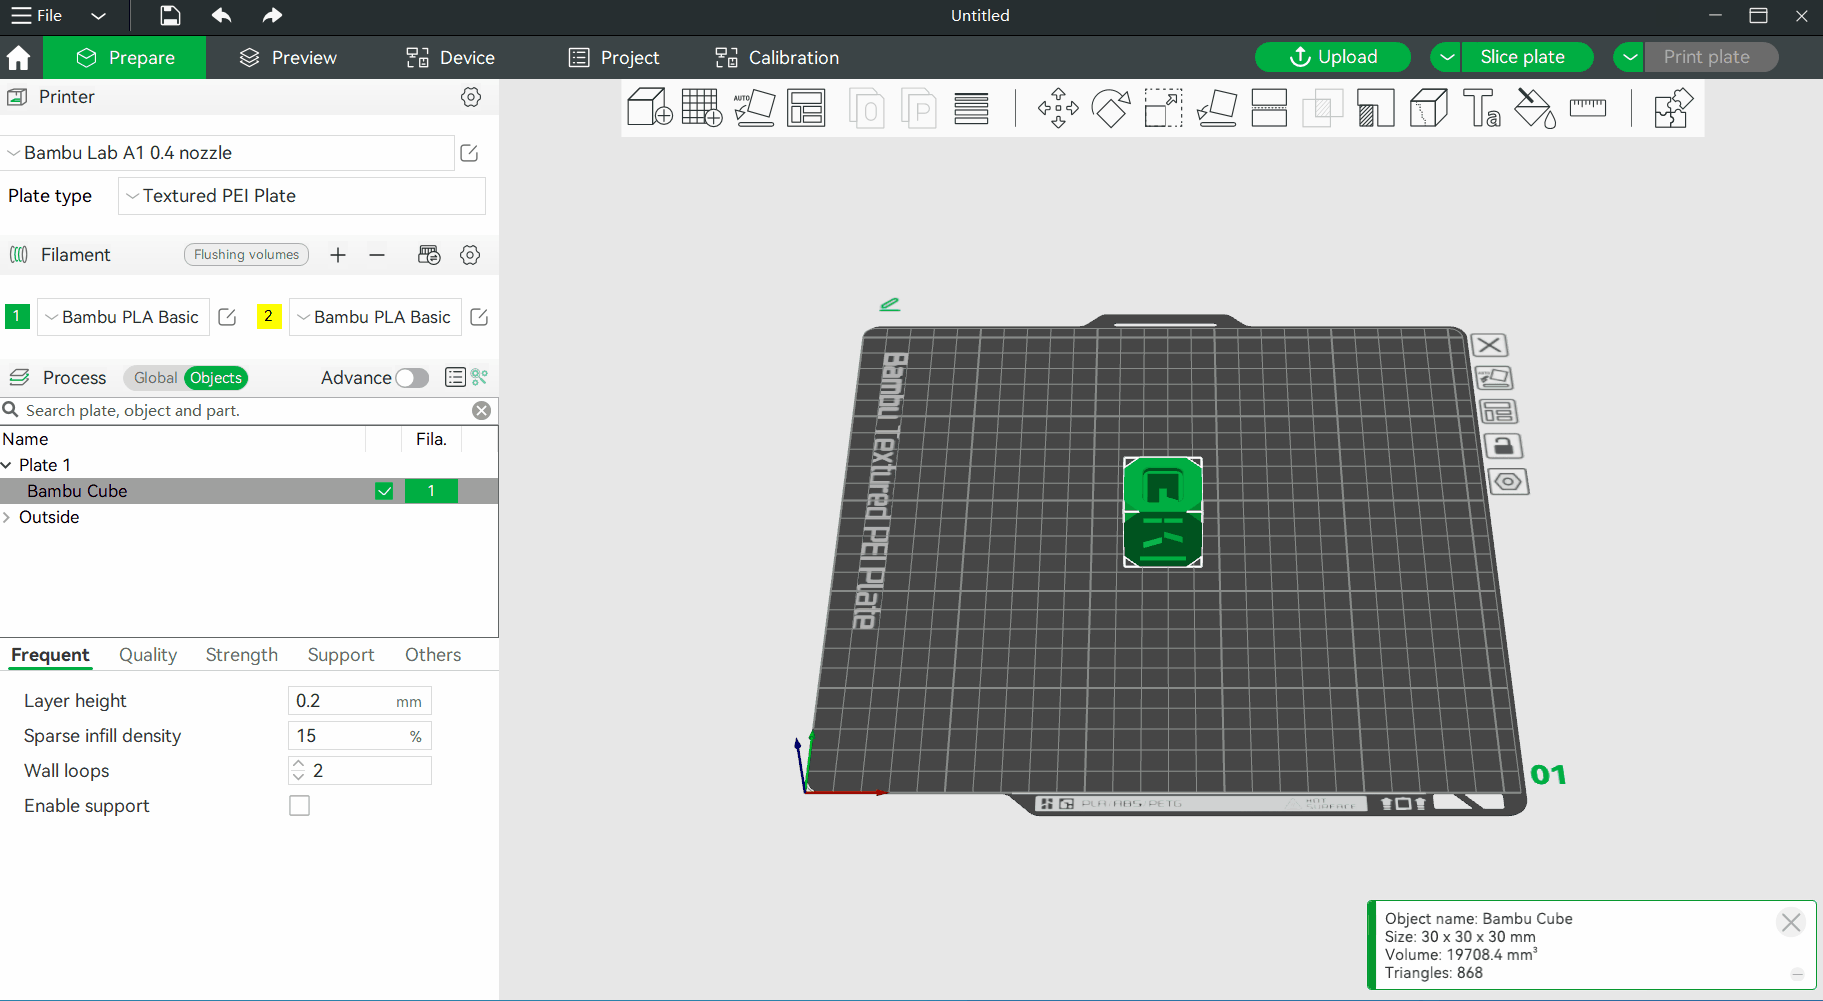Open plate settings icon beside the plate

pyautogui.click(x=1508, y=482)
